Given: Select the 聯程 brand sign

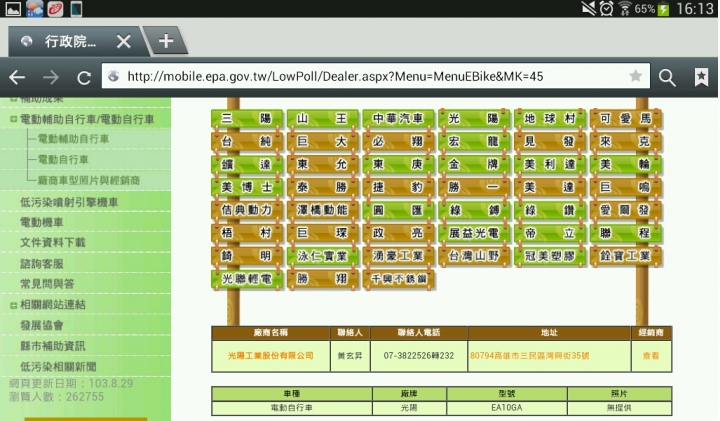Looking at the screenshot, I should [x=625, y=233].
